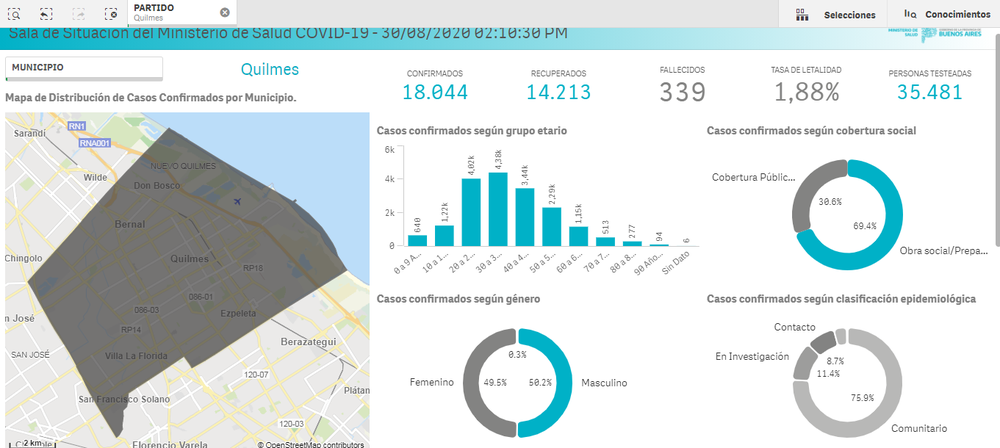The width and height of the screenshot is (1000, 448).
Task: Step forward one selection
Action: click(80, 14)
